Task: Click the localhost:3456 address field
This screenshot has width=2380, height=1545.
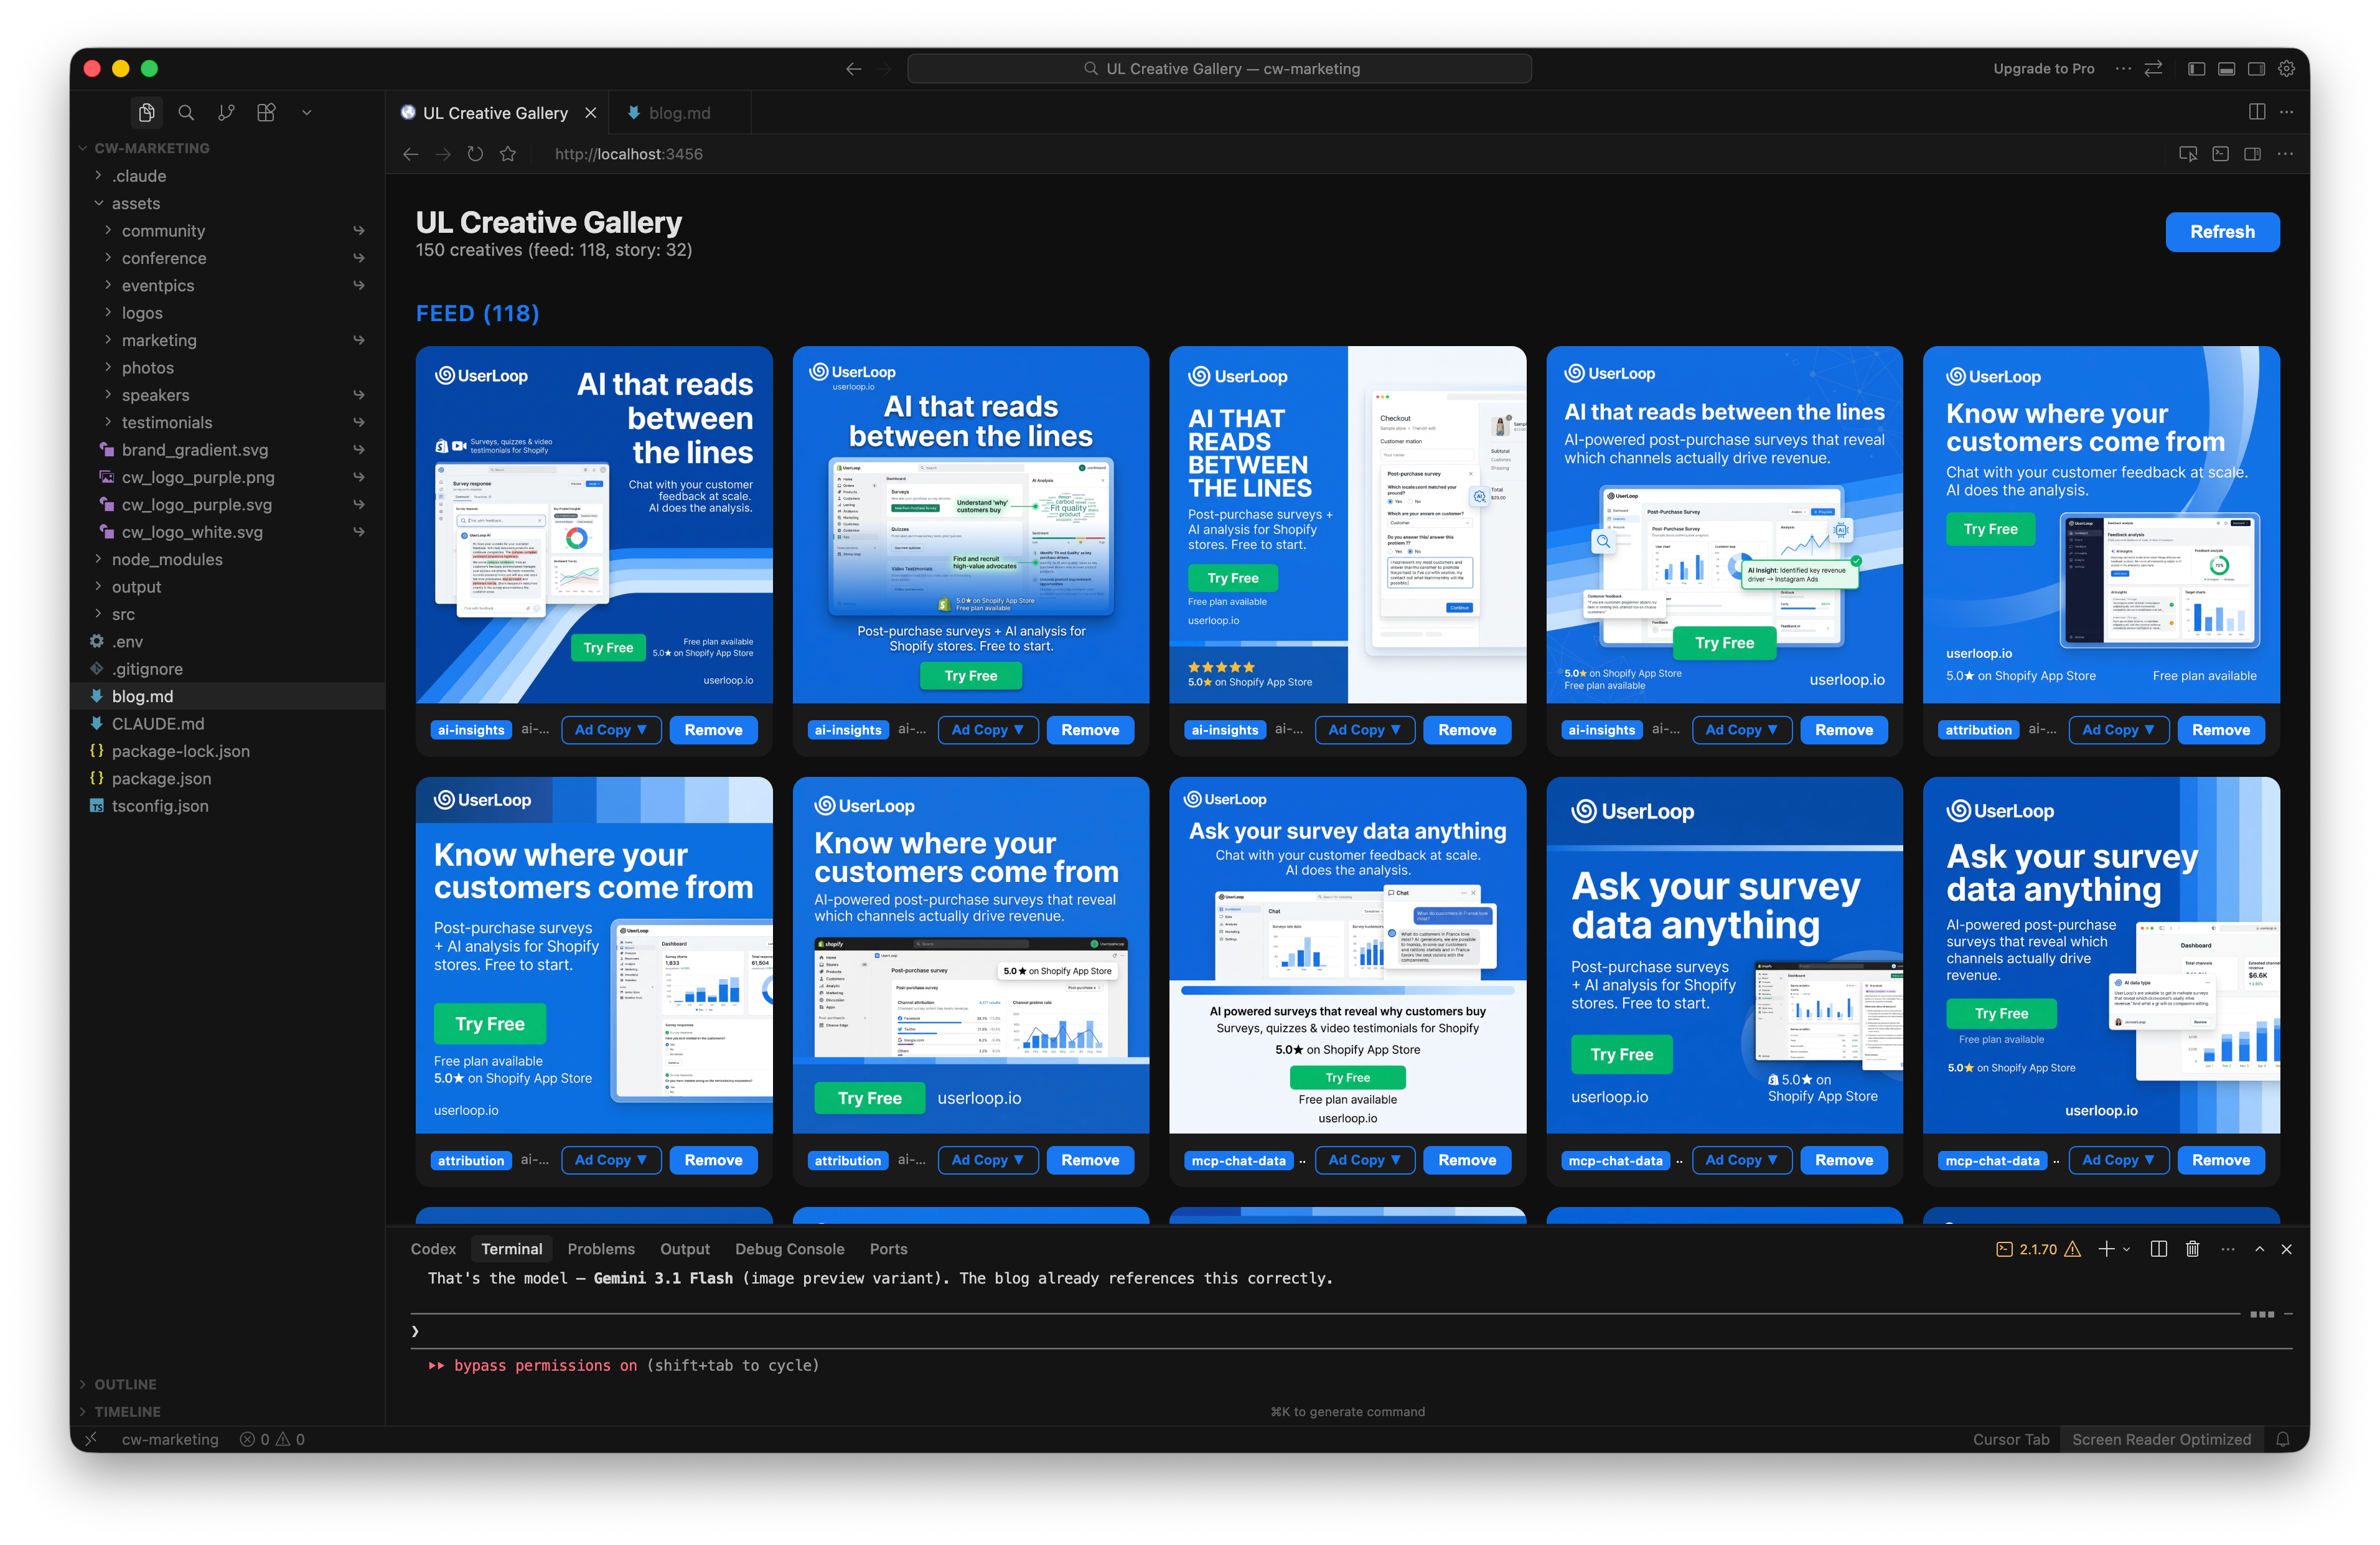Action: click(629, 154)
